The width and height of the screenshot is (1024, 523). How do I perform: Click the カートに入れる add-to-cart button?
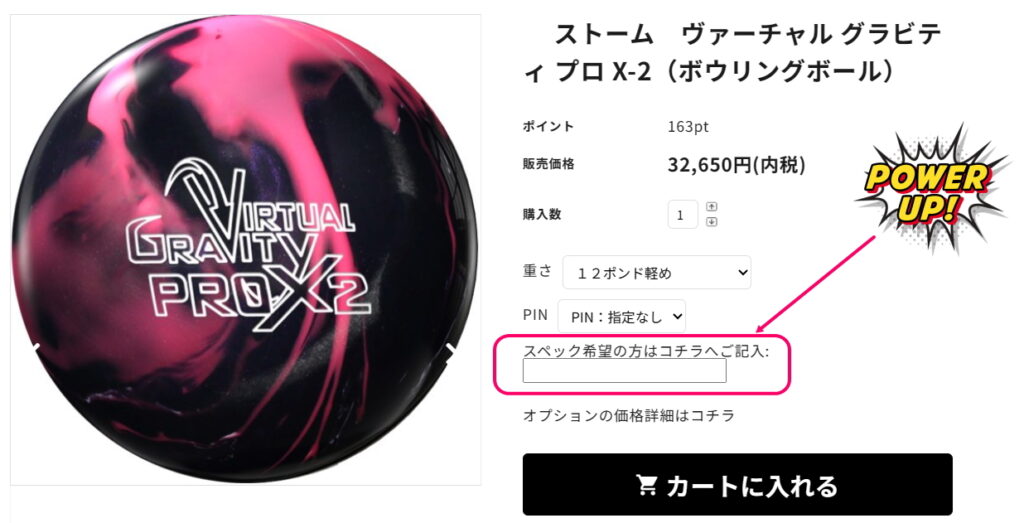click(x=737, y=484)
